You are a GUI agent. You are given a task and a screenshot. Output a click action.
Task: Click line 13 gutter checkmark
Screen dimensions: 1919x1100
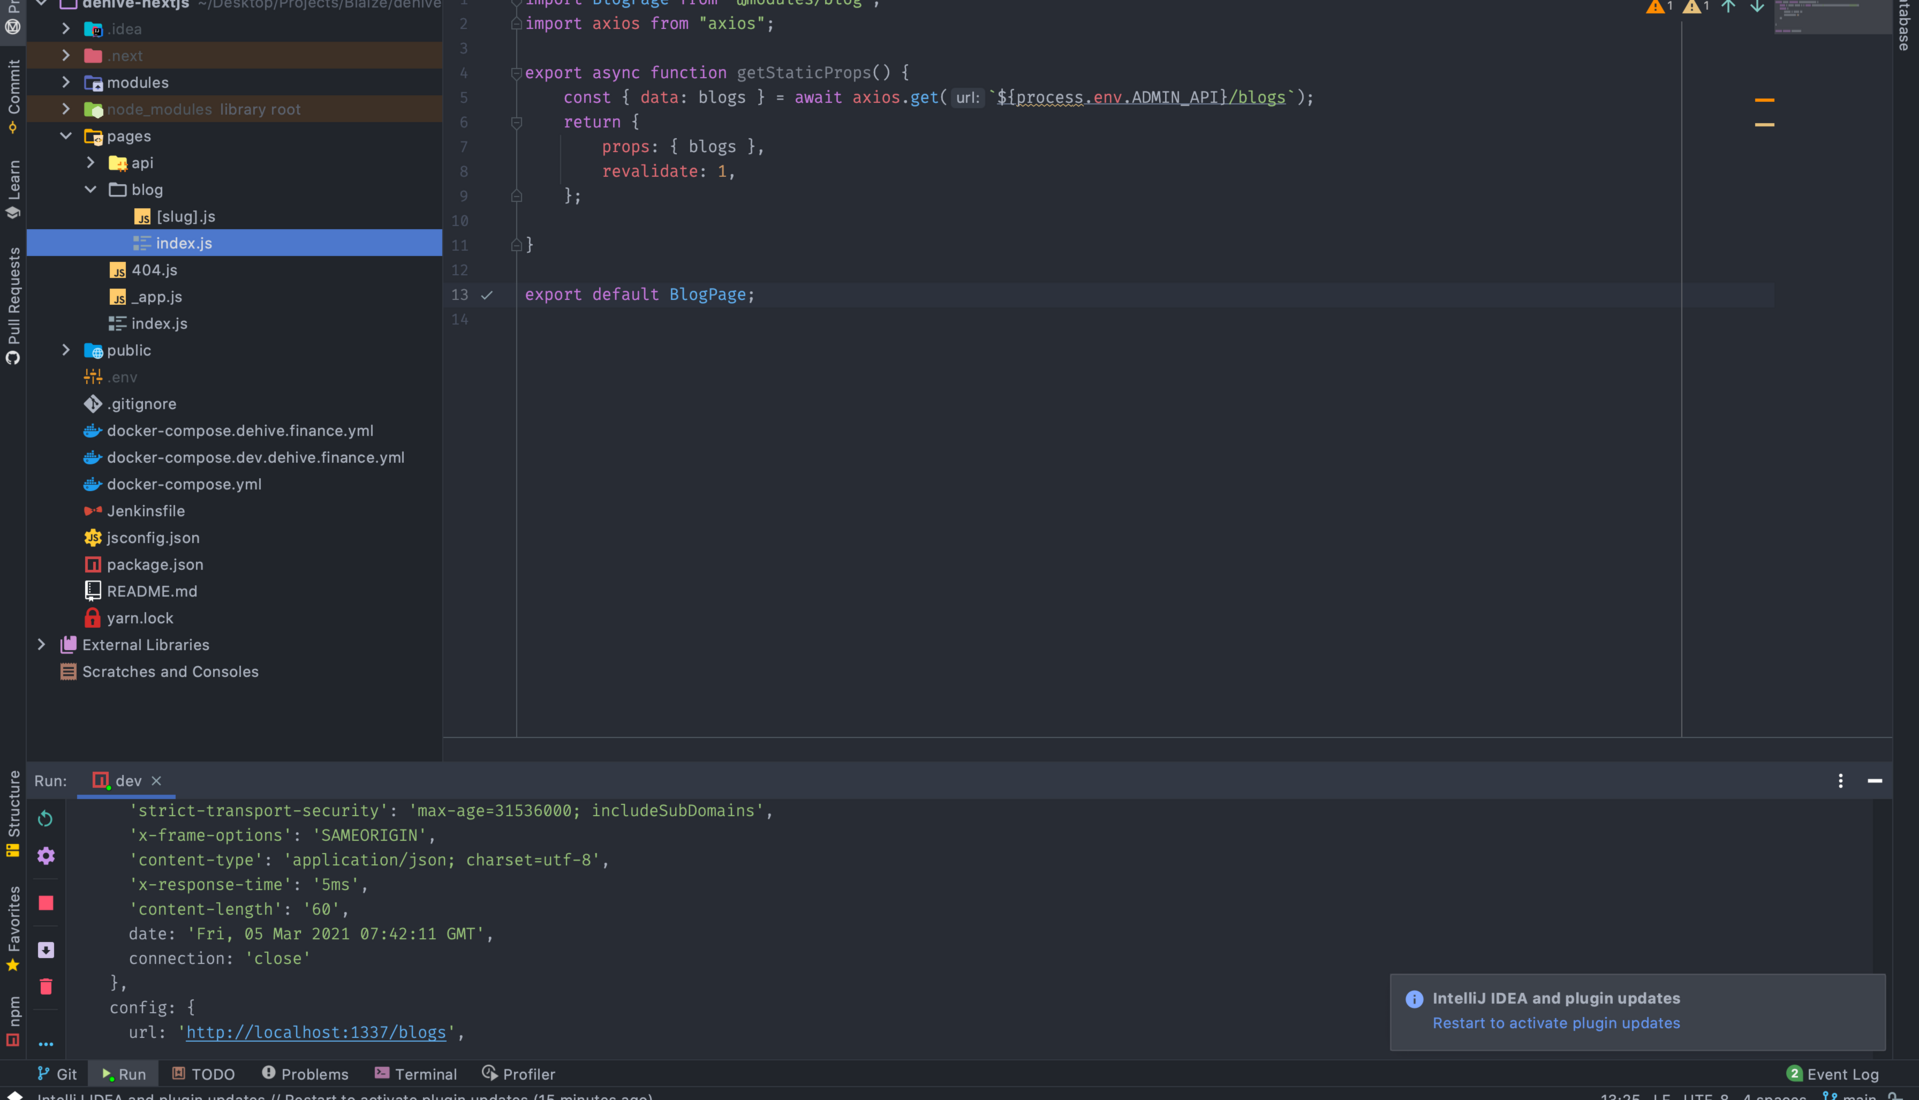pyautogui.click(x=487, y=295)
